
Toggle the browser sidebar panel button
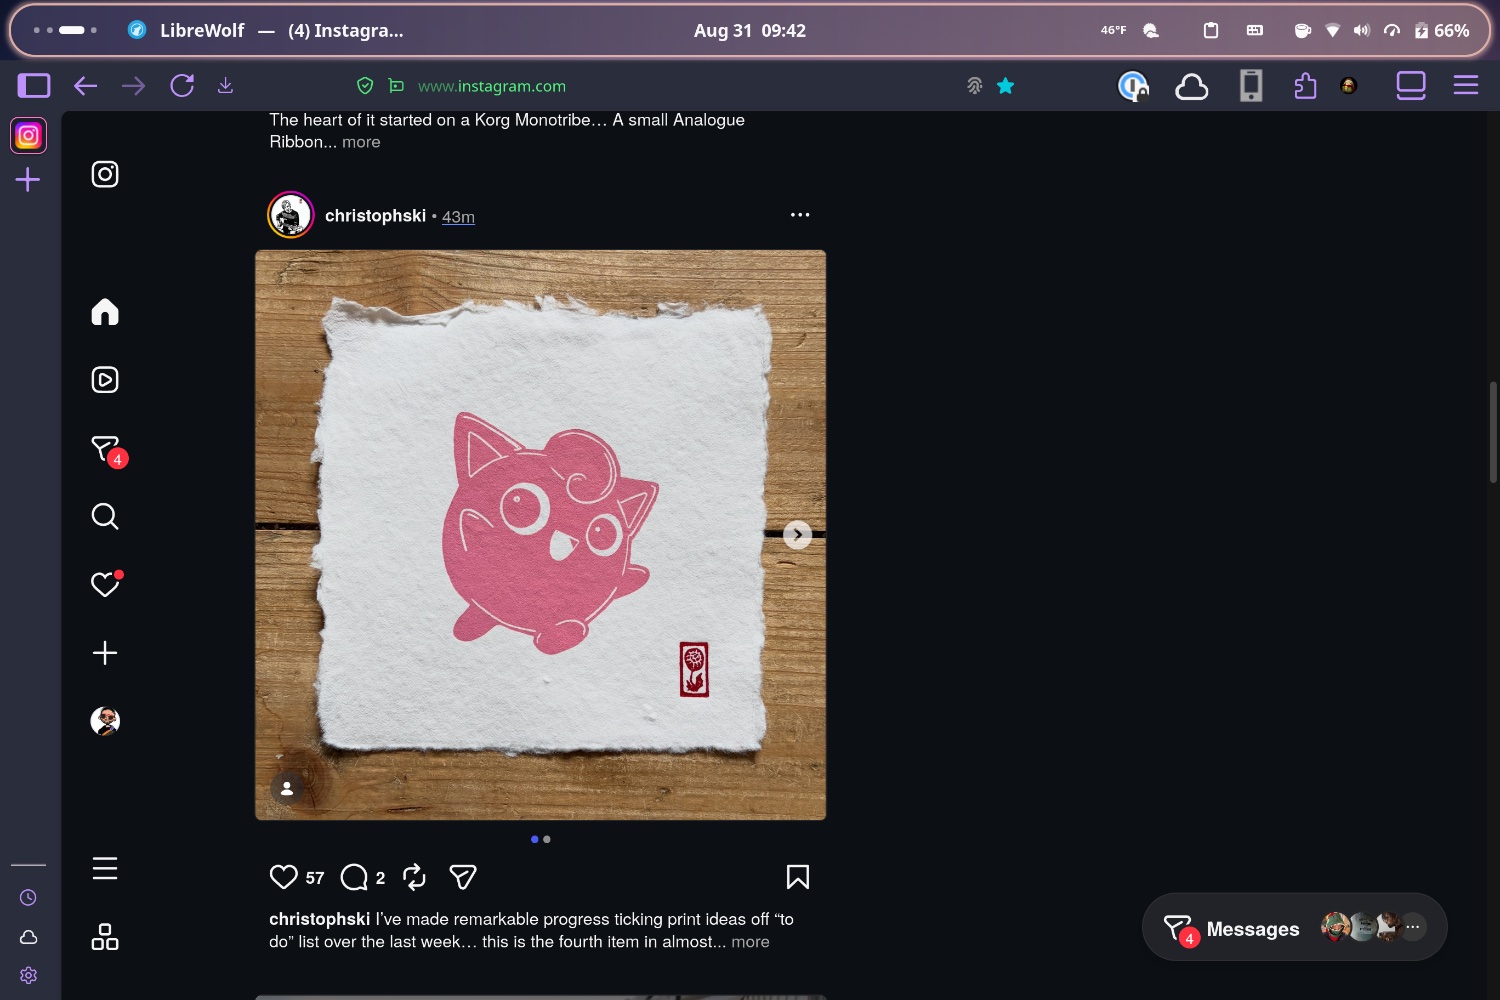pos(34,86)
